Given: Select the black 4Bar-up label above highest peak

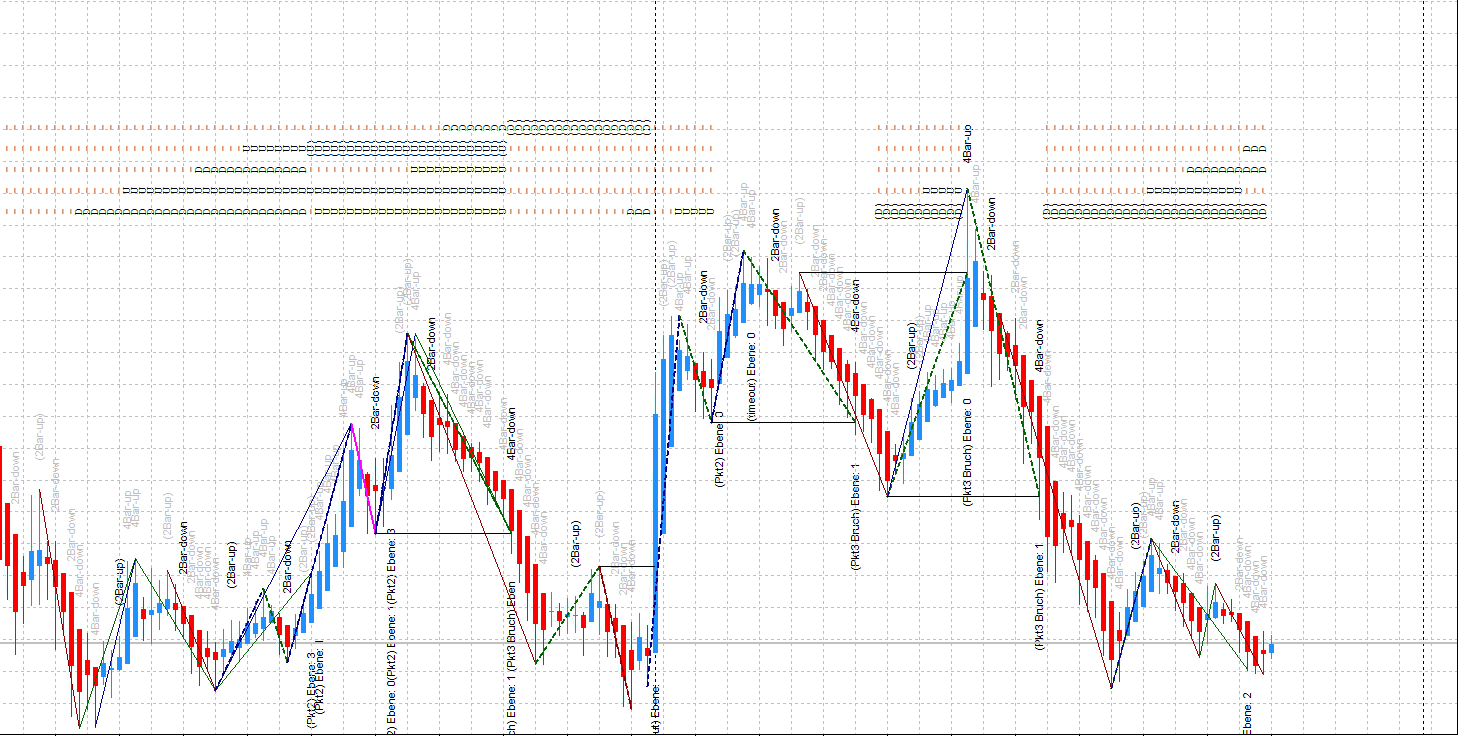Looking at the screenshot, I should click(x=967, y=144).
